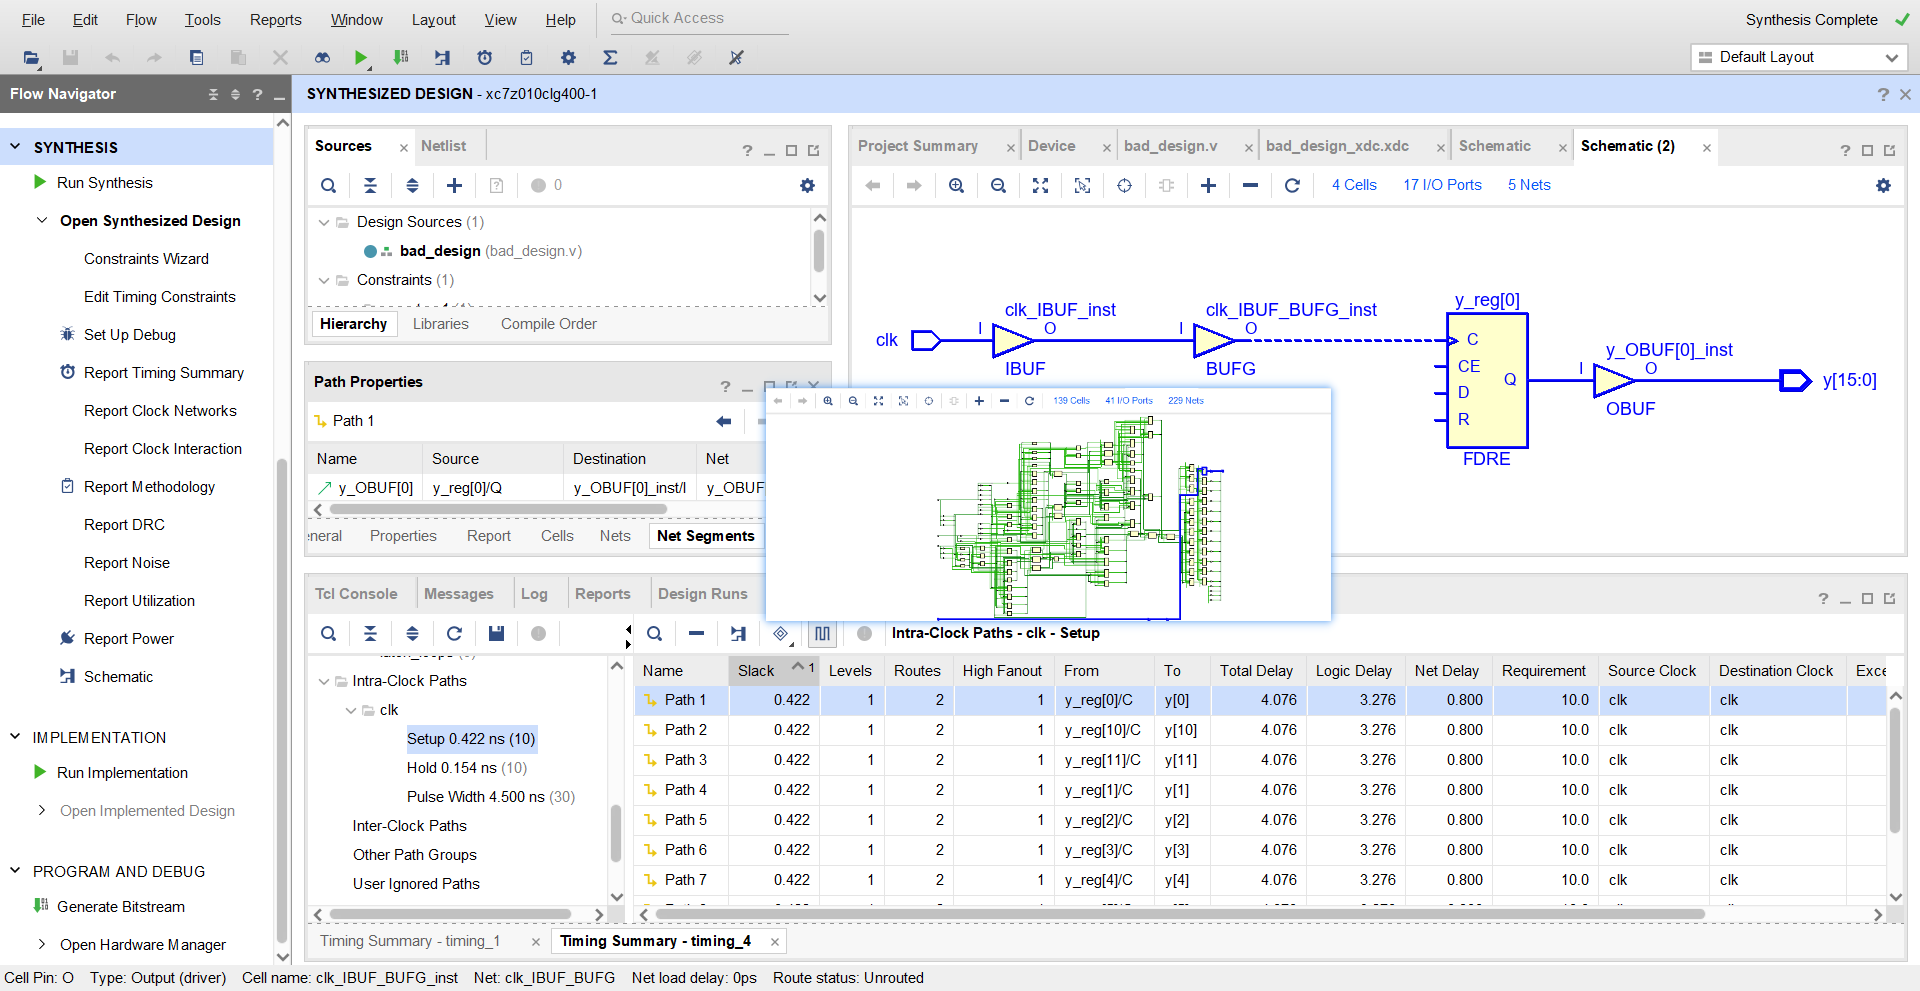Click Generate Bitstream in navigator

pyautogui.click(x=120, y=907)
